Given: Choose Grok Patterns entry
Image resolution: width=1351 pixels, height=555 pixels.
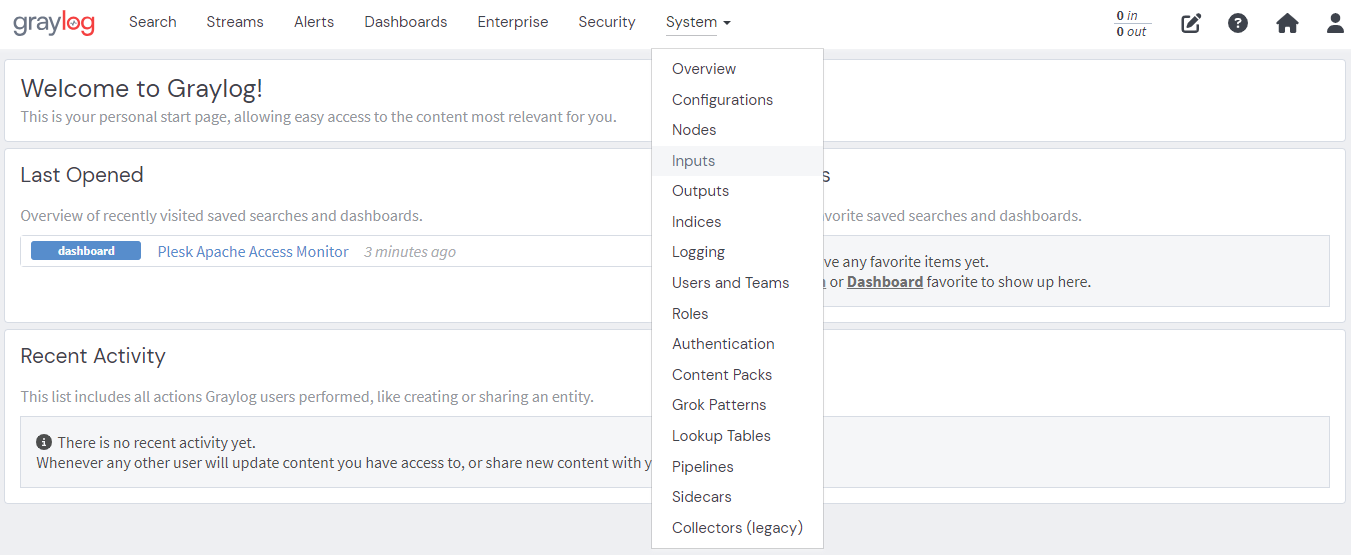Looking at the screenshot, I should [x=737, y=405].
